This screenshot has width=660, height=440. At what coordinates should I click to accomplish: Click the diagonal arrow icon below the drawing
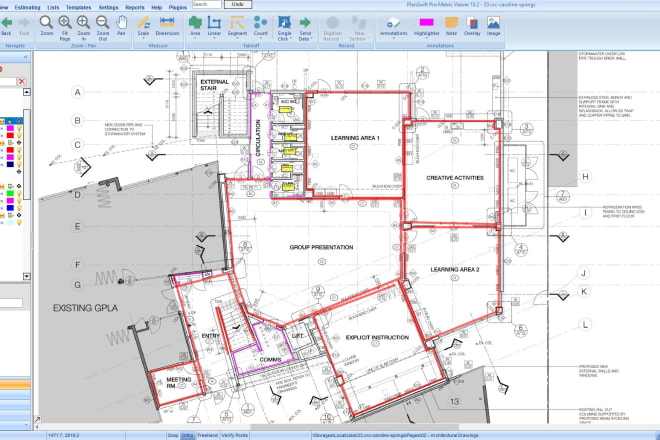click(37, 419)
